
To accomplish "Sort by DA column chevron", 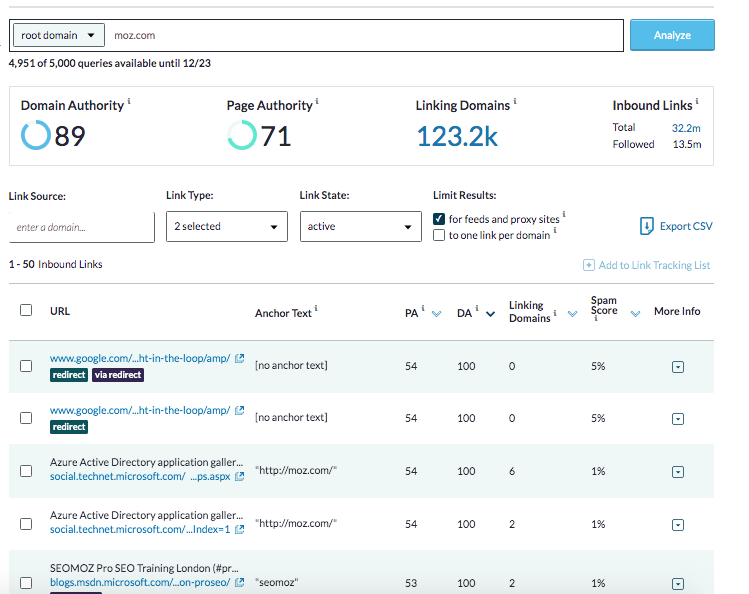I will (491, 314).
